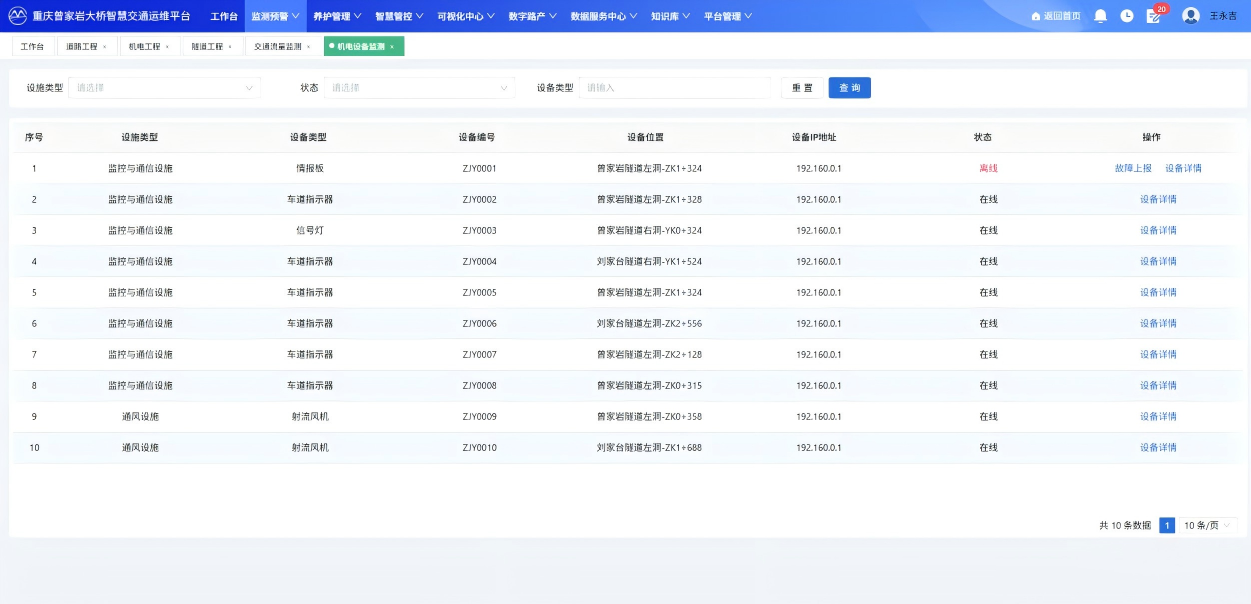Expand the 数字路产 menu
Viewport: 1251px width, 604px height.
[532, 16]
